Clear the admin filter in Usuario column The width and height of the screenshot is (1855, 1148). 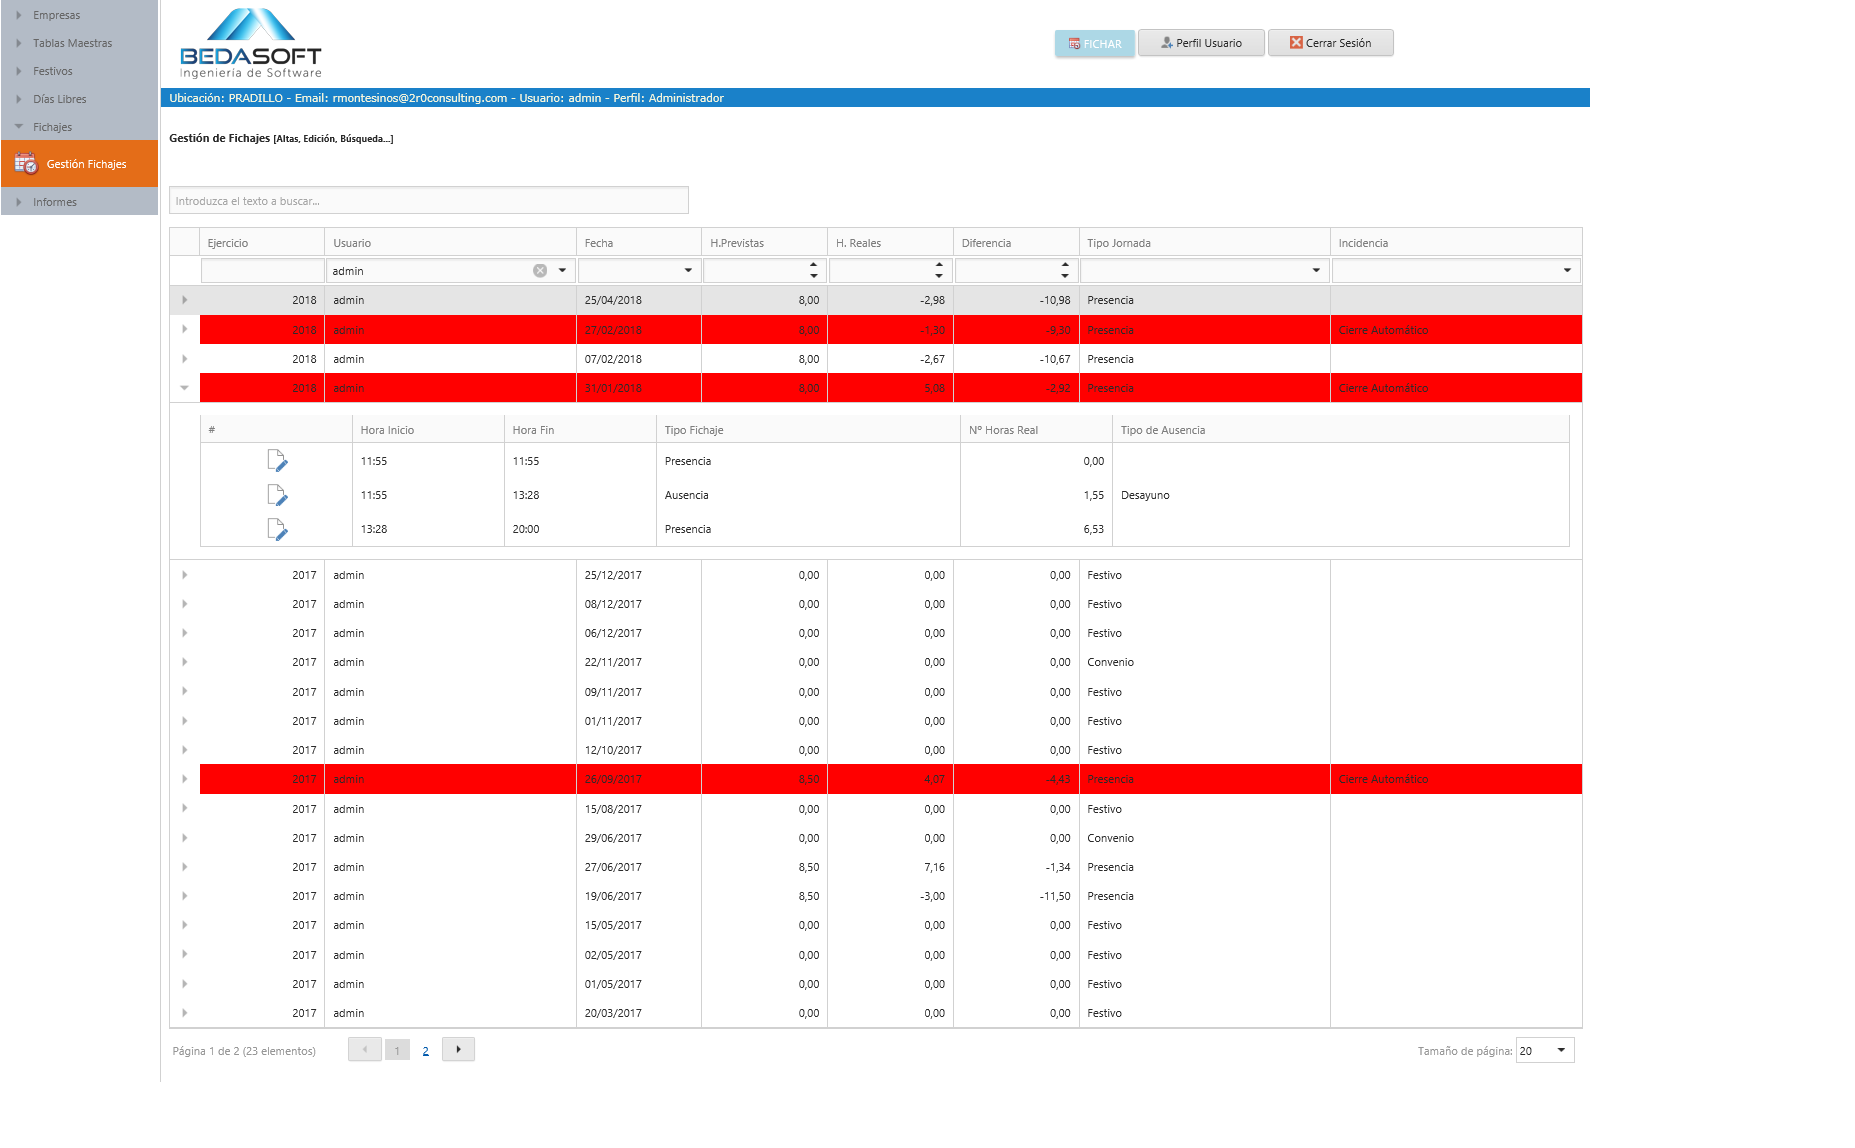[540, 271]
